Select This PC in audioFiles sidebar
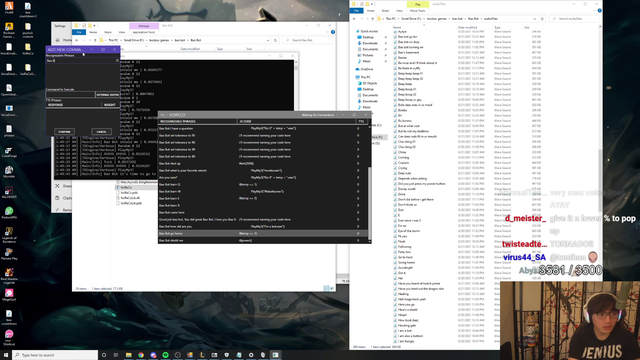This screenshot has height=360, width=640. (364, 77)
